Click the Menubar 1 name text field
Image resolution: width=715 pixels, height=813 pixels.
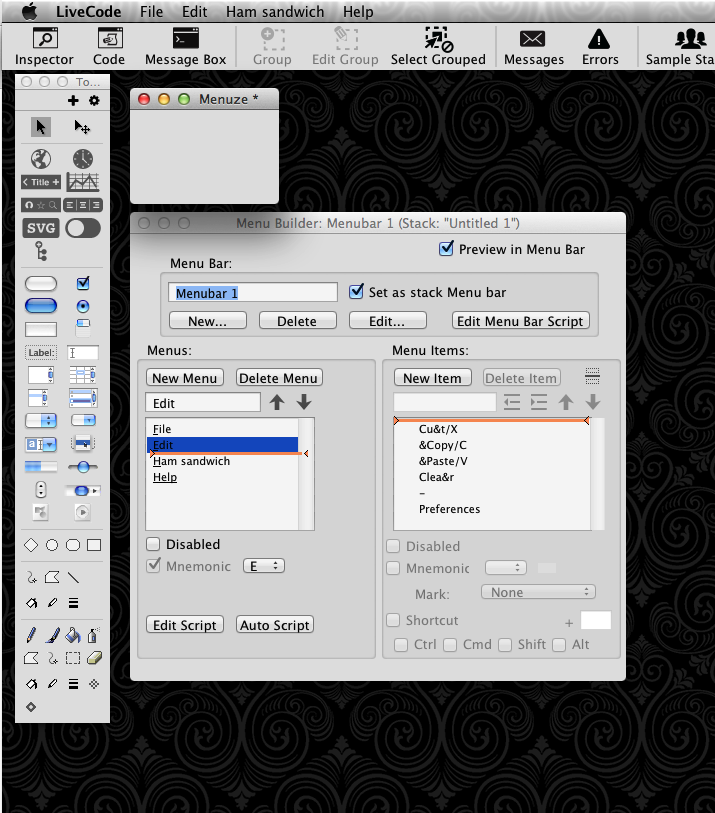(x=254, y=293)
